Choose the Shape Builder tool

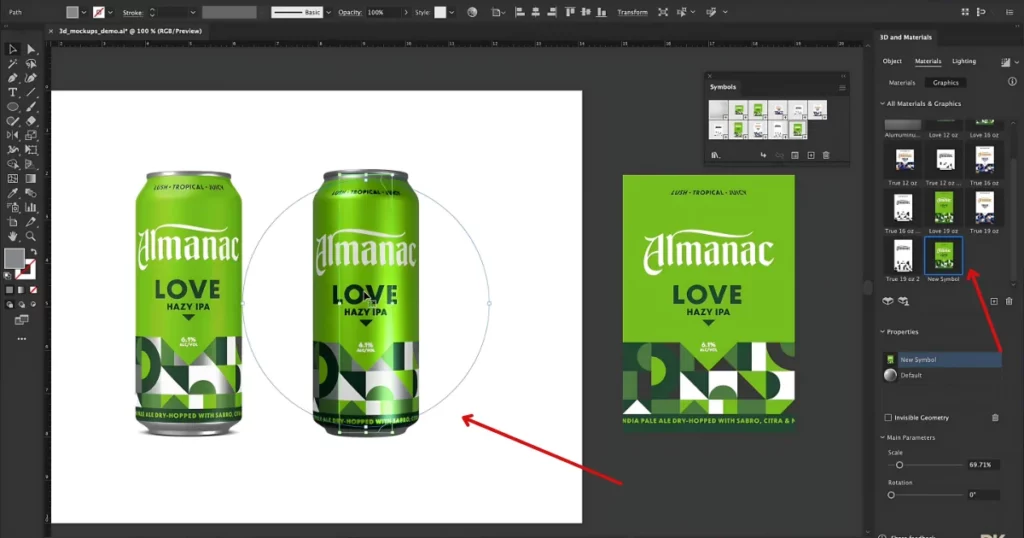coord(12,165)
